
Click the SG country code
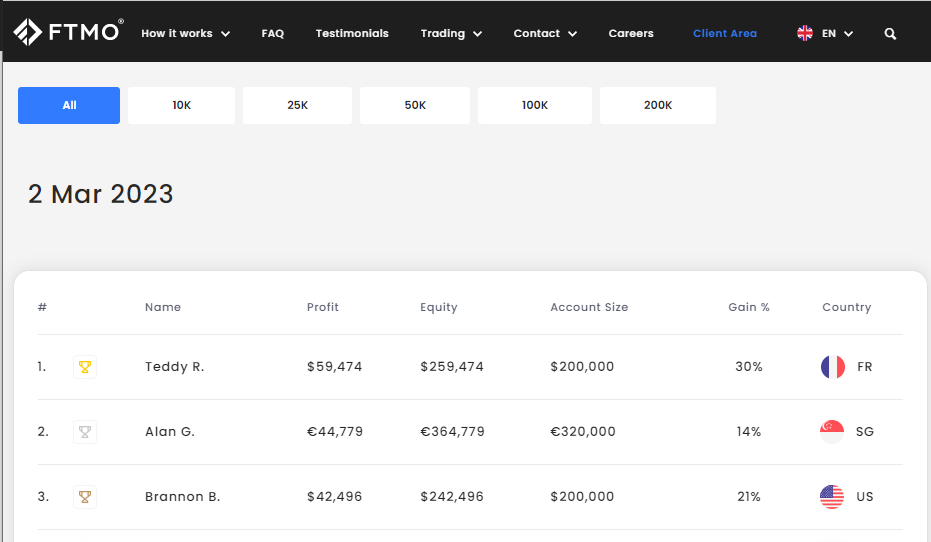pos(864,432)
